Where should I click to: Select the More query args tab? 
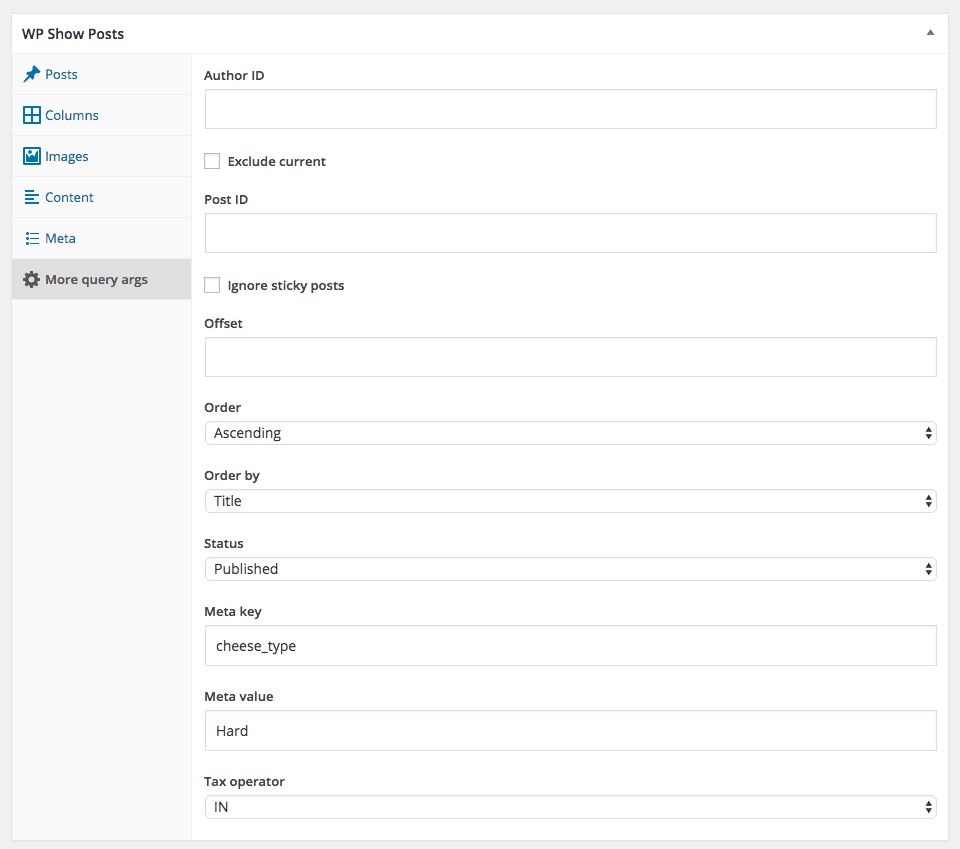click(x=101, y=279)
